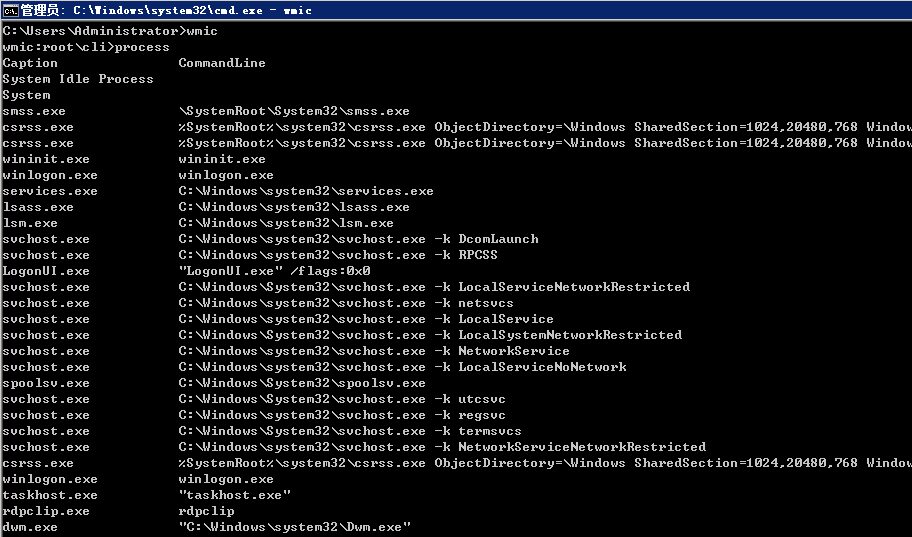Select the 'lsass.exe' caption
Screen dimensions: 912x537
click(x=38, y=207)
